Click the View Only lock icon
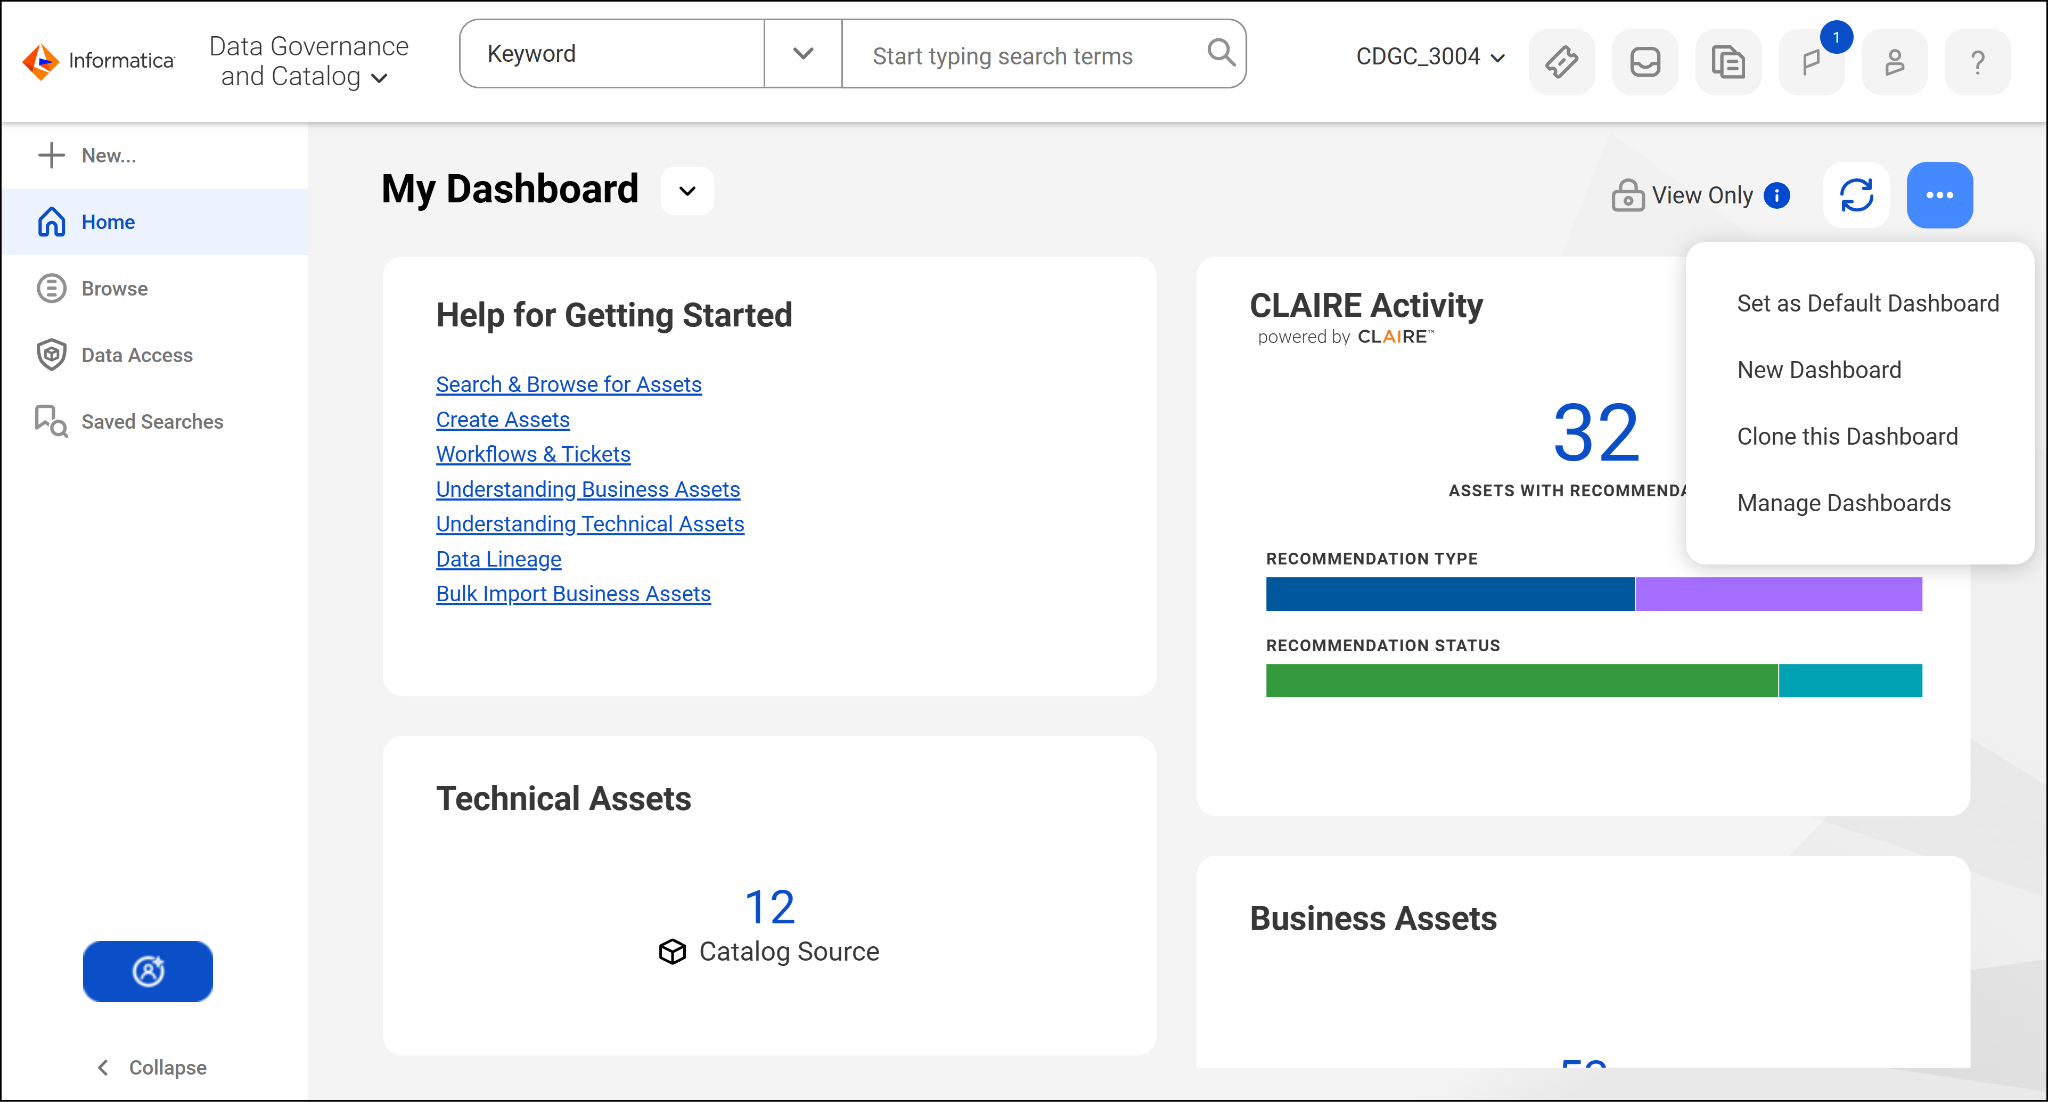2048x1102 pixels. point(1628,195)
